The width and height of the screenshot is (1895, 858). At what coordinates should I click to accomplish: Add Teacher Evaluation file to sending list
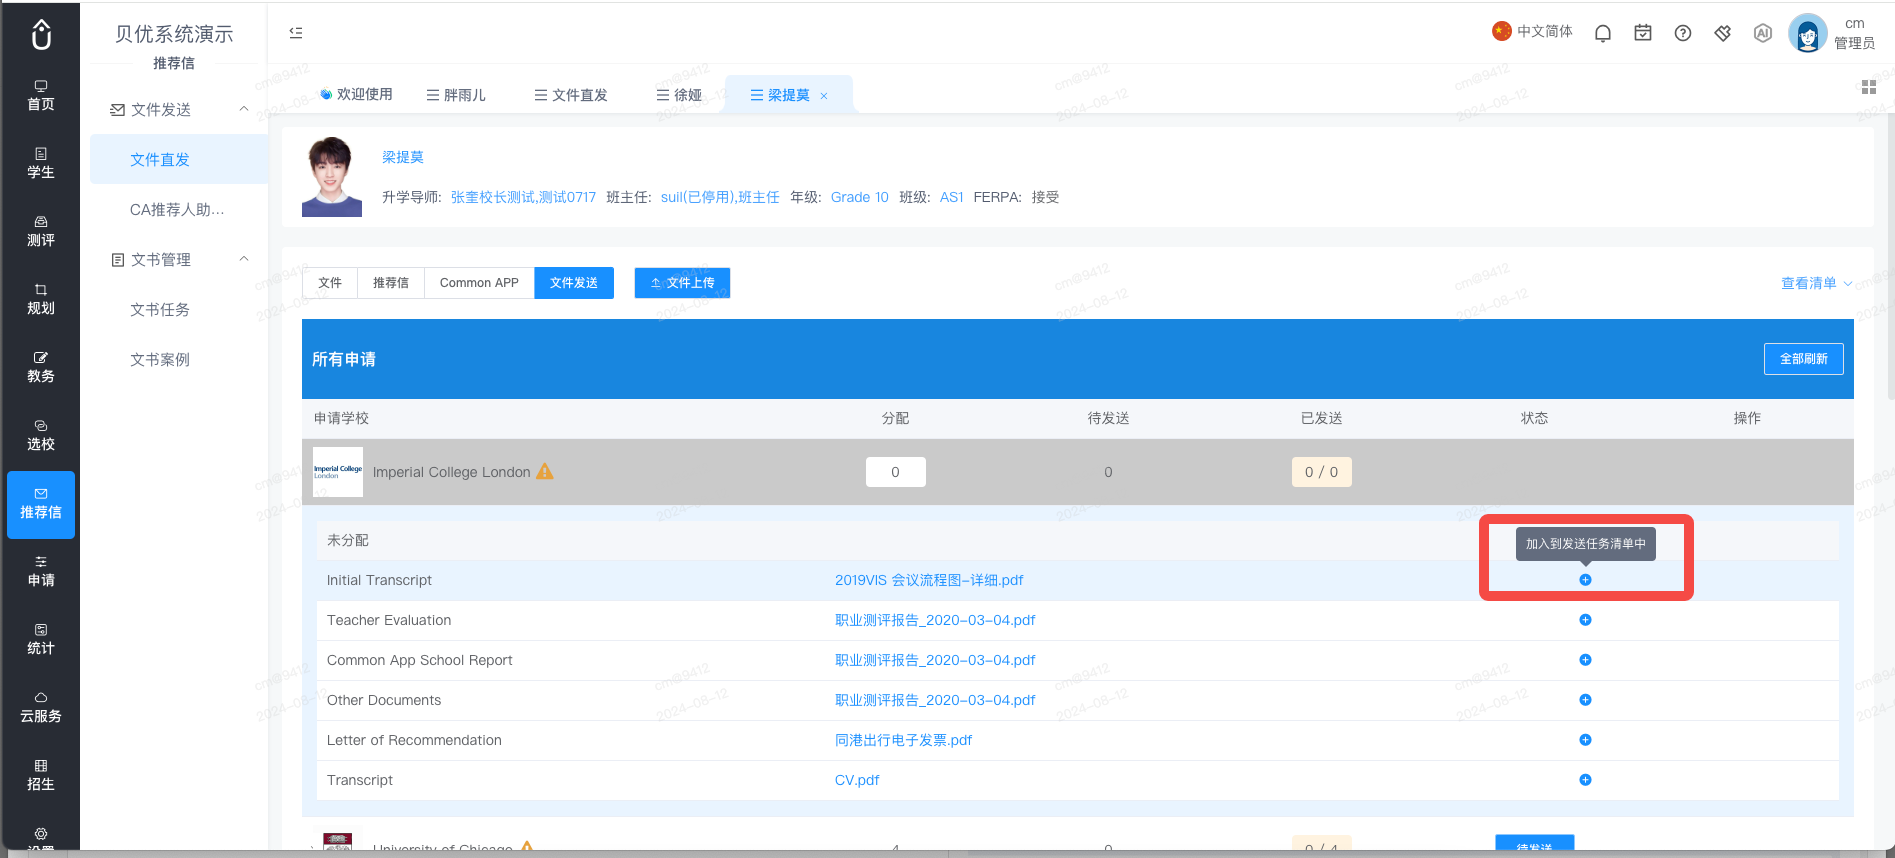point(1585,620)
